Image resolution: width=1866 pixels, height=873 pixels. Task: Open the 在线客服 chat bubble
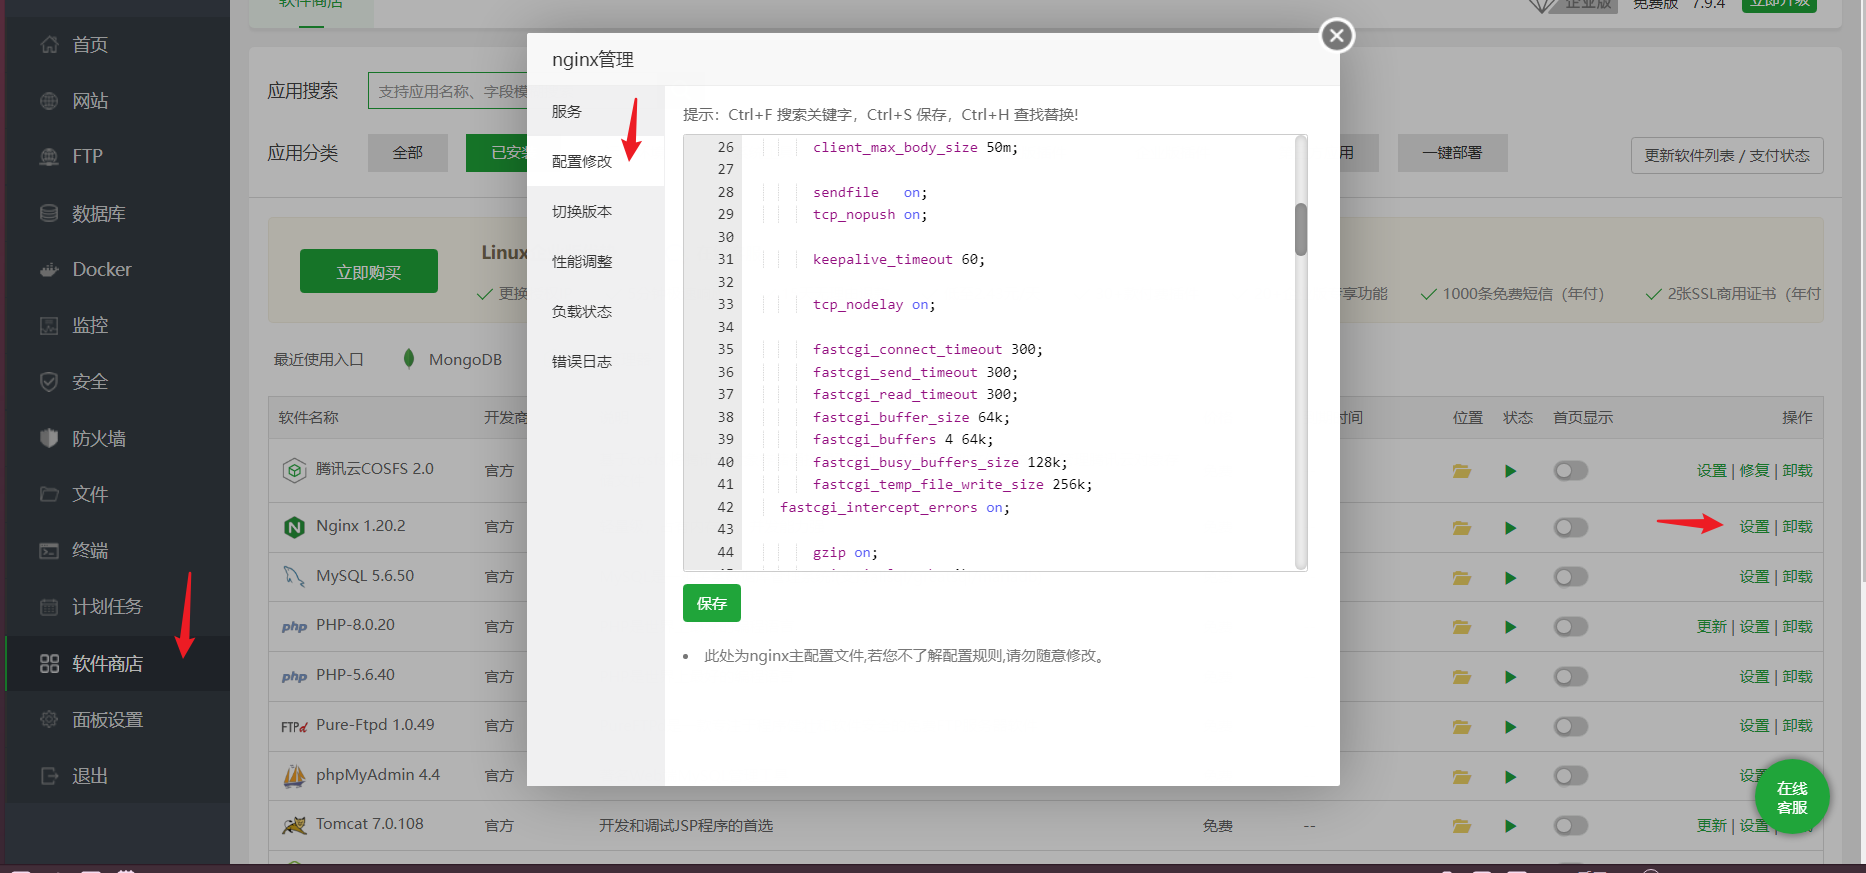[x=1792, y=797]
